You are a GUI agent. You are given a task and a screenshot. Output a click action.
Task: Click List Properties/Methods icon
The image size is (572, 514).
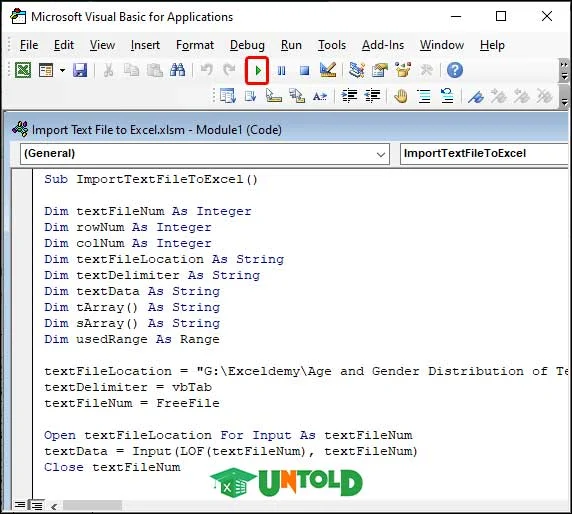[x=228, y=96]
